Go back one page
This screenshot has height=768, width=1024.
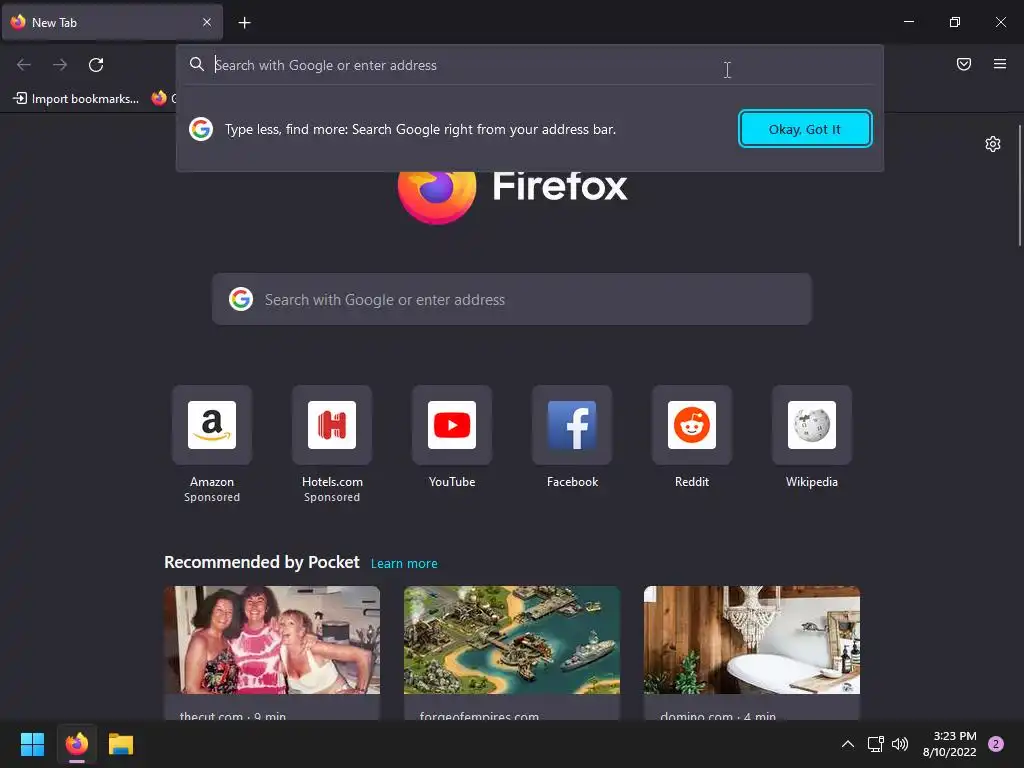tap(24, 65)
